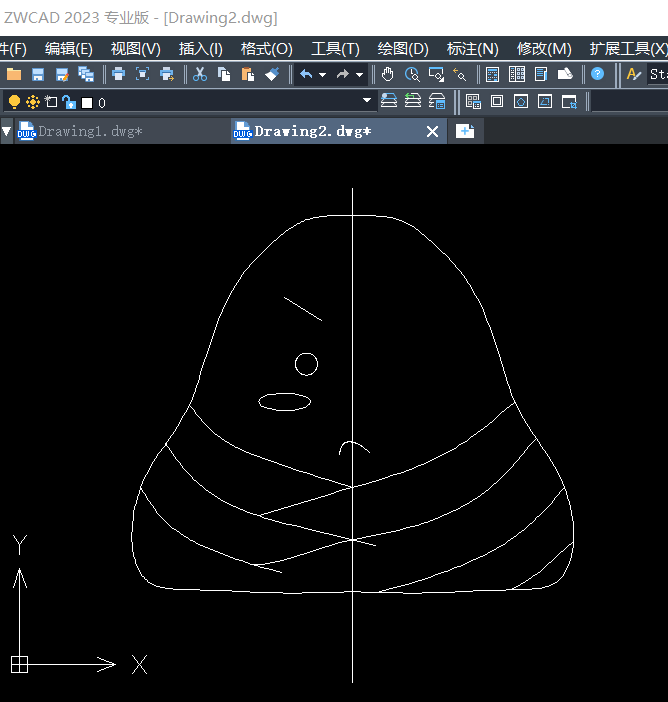Image resolution: width=668 pixels, height=702 pixels.
Task: Activate the Pan hand tool
Action: pyautogui.click(x=388, y=74)
